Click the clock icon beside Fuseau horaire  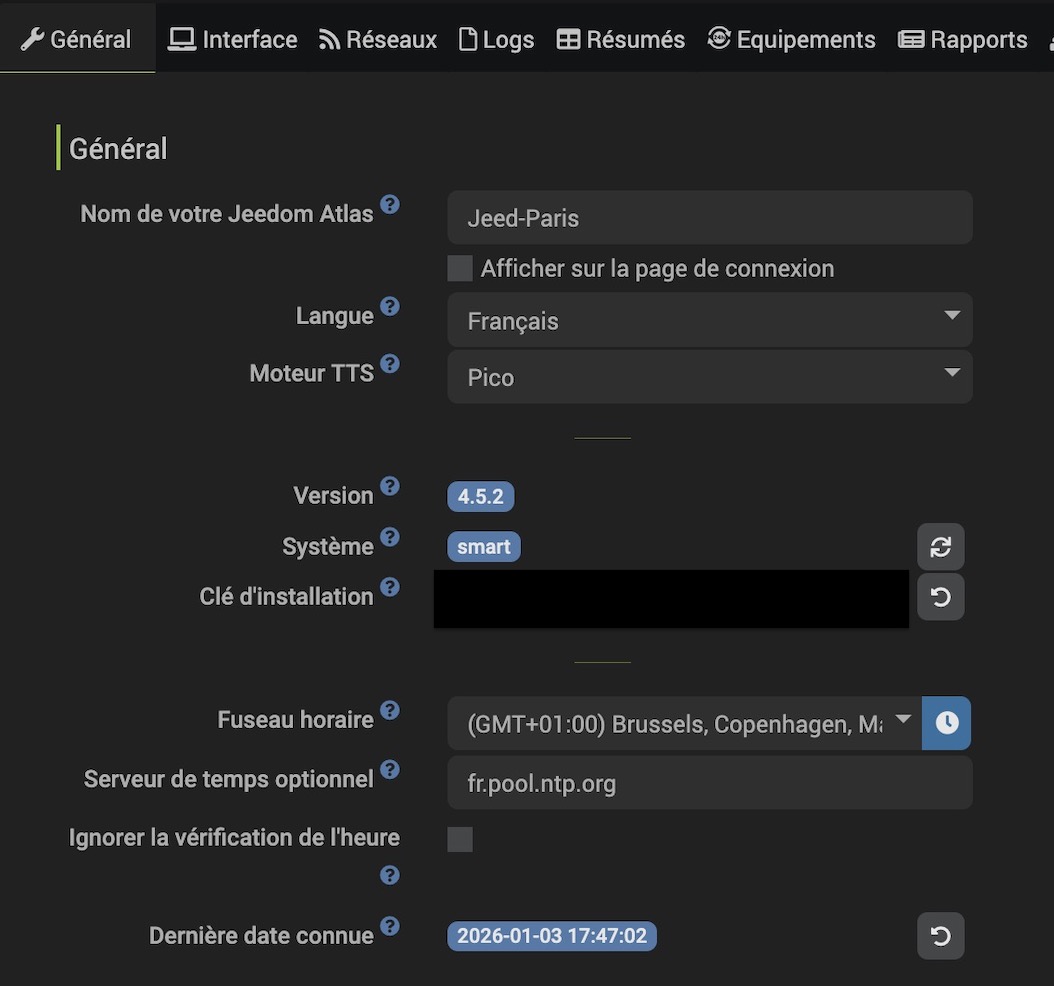pyautogui.click(x=947, y=723)
